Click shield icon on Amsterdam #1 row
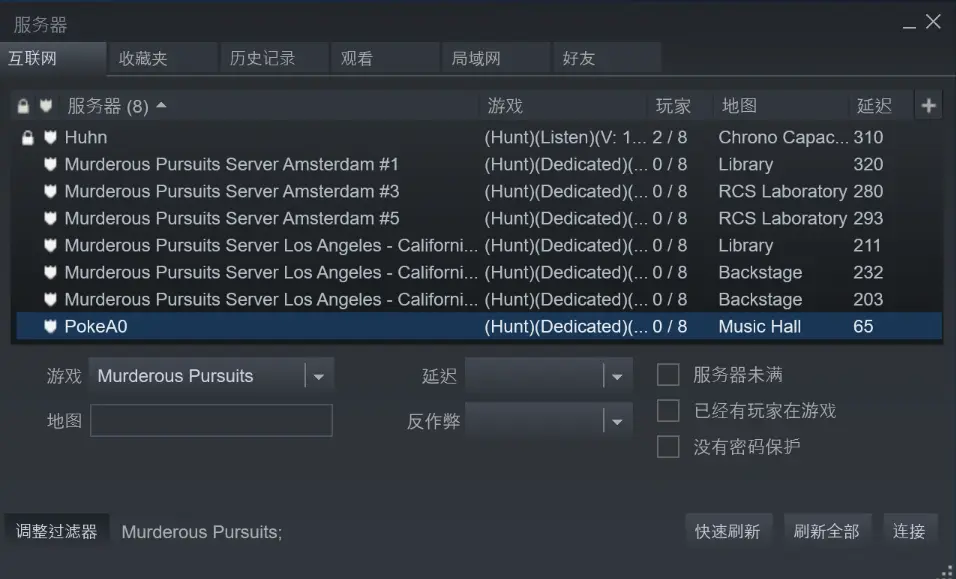Viewport: 956px width, 579px height. [x=50, y=164]
